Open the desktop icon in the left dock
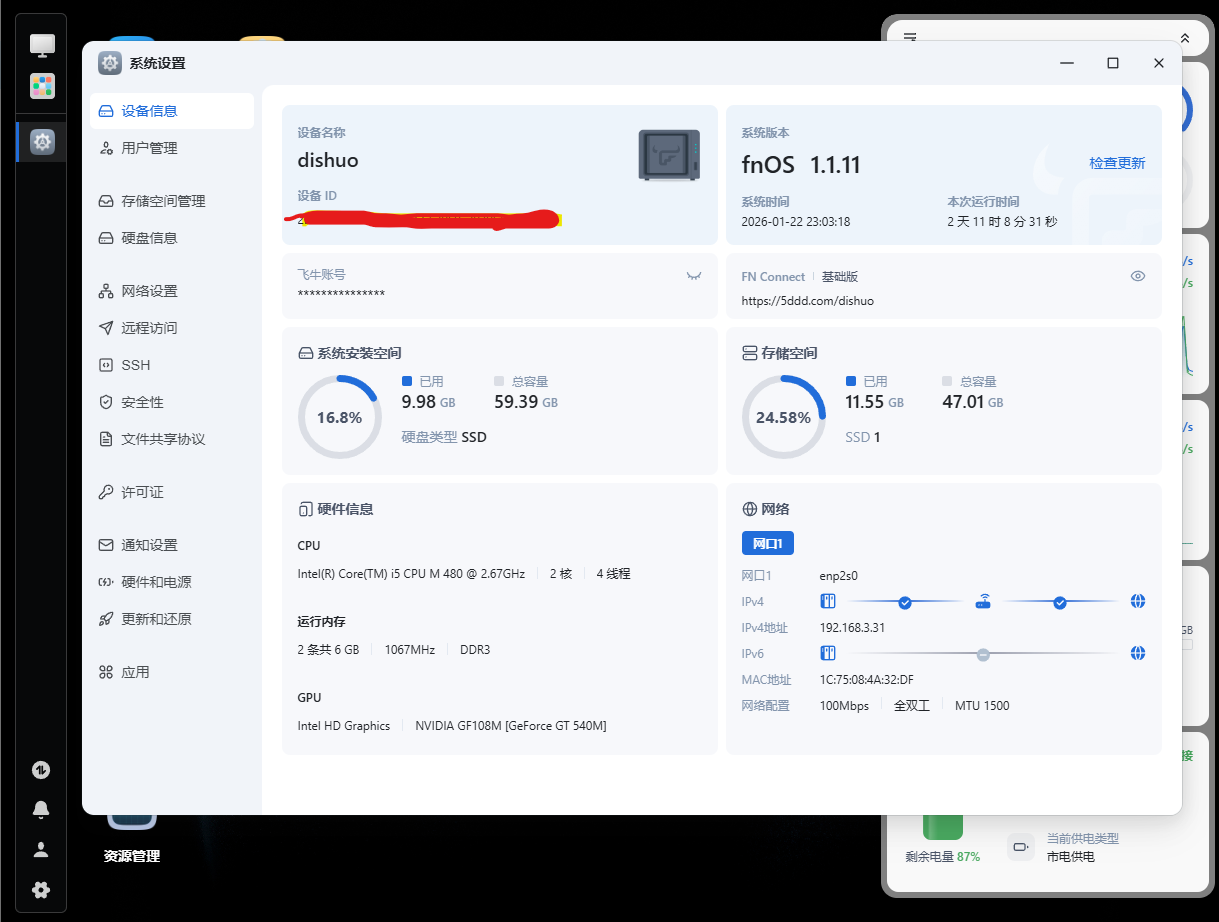Image resolution: width=1219 pixels, height=922 pixels. tap(42, 45)
